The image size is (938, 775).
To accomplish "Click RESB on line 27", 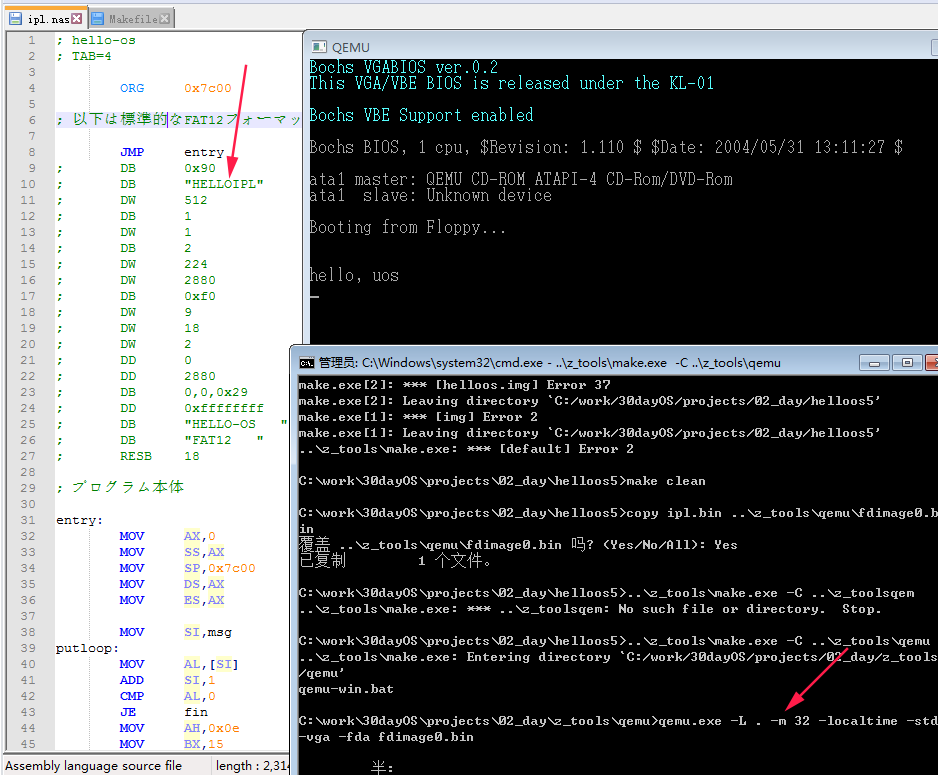I will tap(136, 456).
